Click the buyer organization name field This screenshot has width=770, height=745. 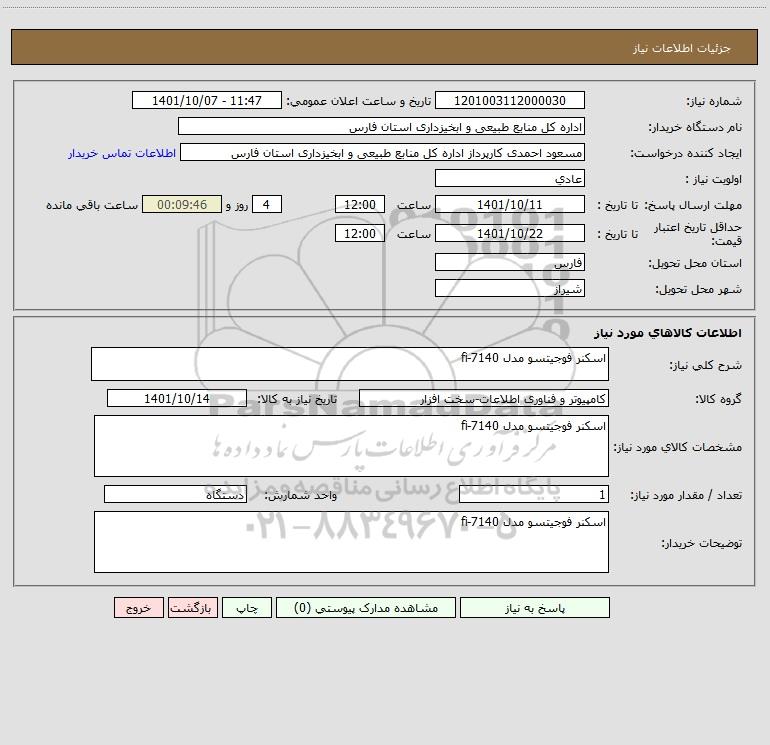[381, 127]
